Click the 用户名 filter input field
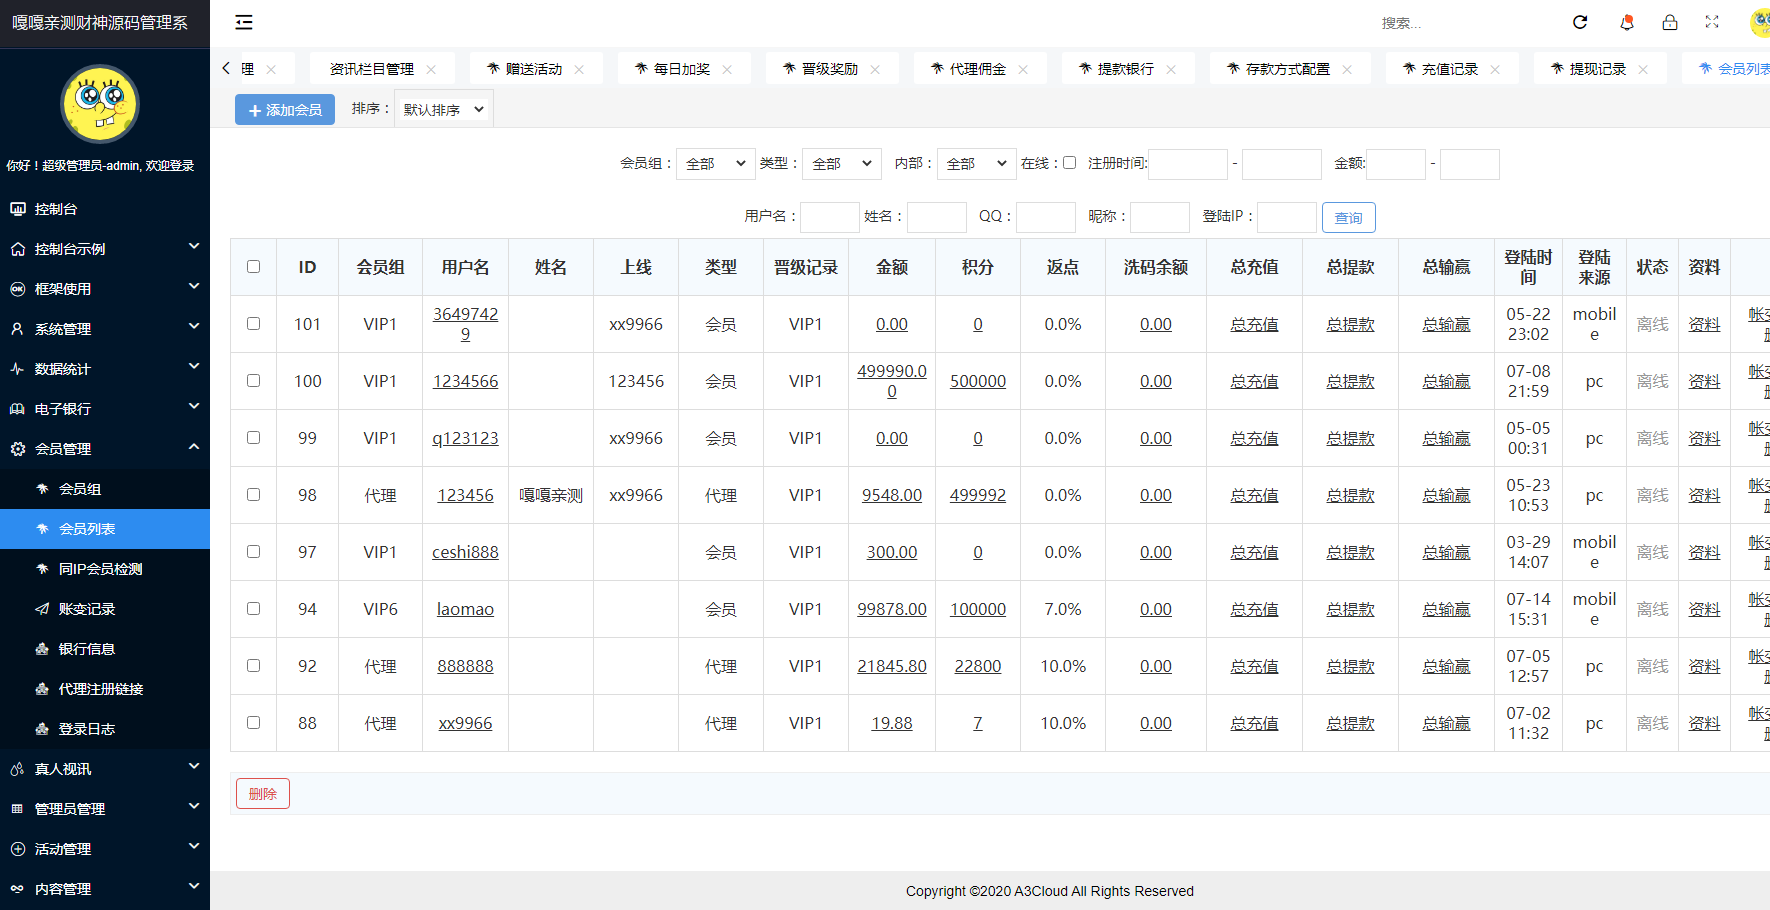Image resolution: width=1770 pixels, height=910 pixels. pos(829,217)
